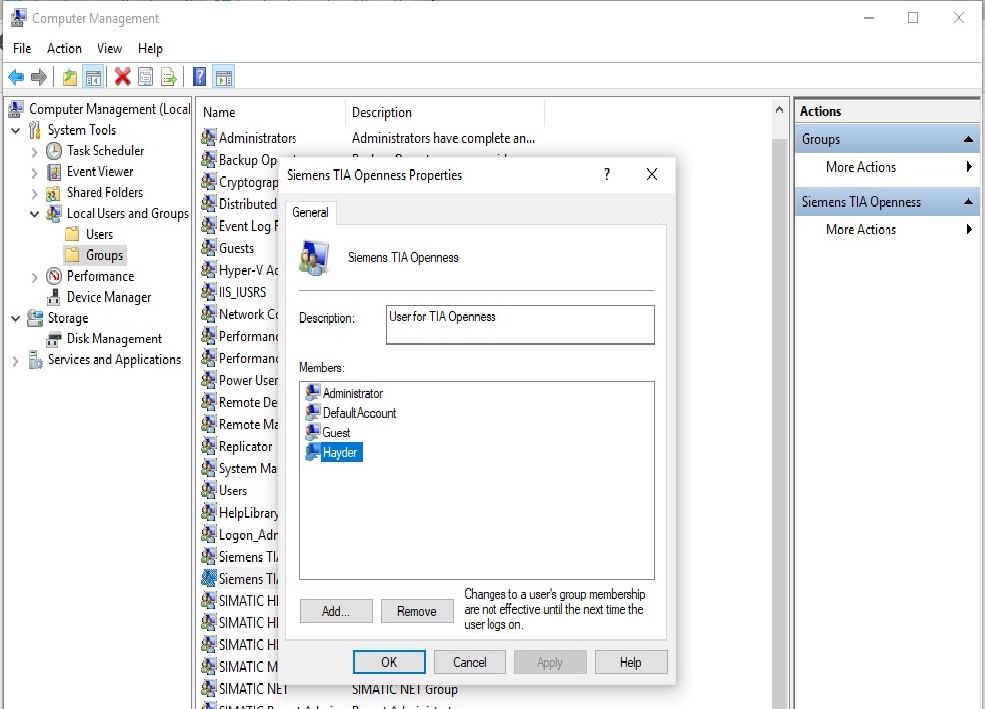Viewport: 985px width, 709px height.
Task: Click the blue Help toolbar icon
Action: pos(199,77)
